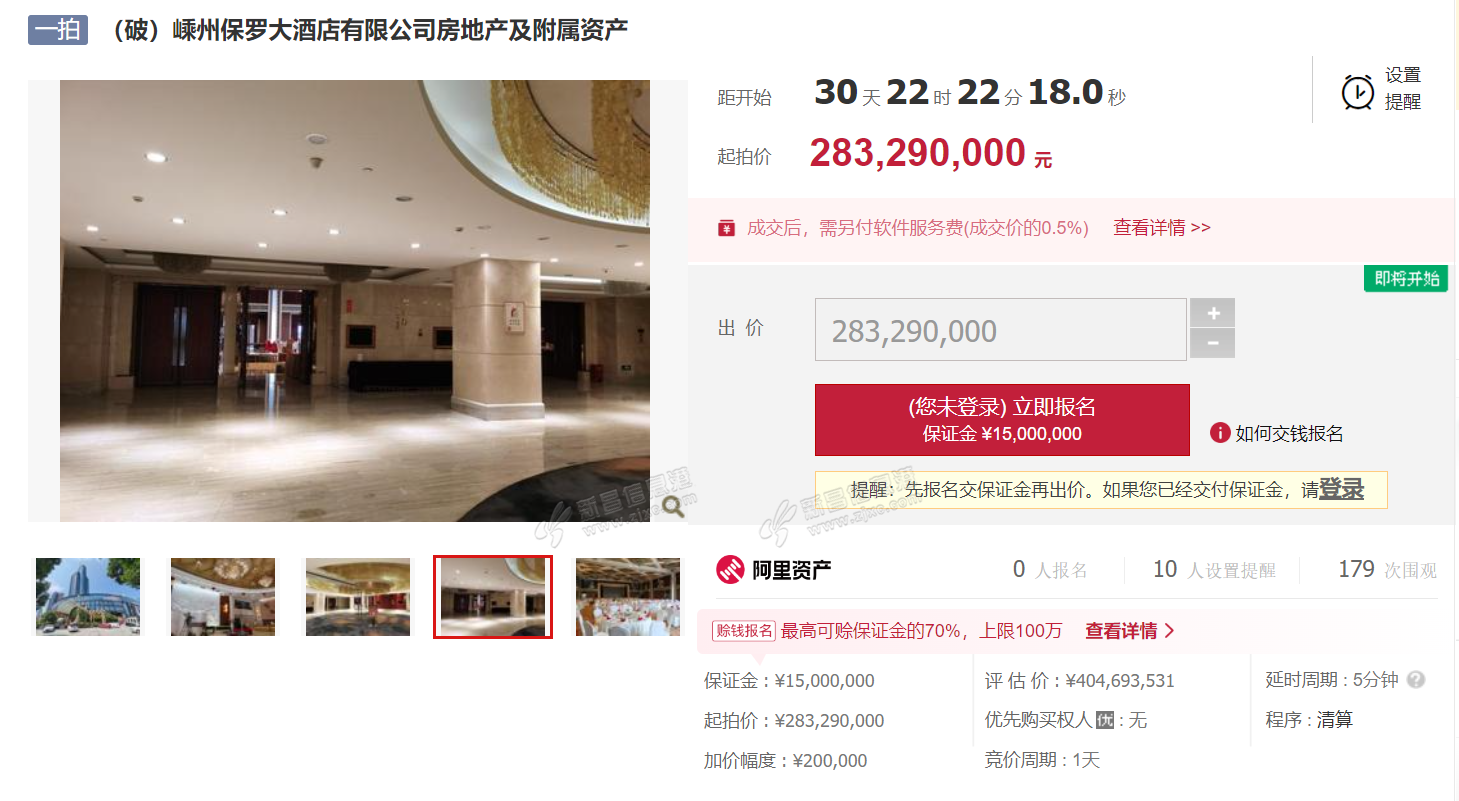Click the red 立即报名 registration button
Screen dimensions: 1459x801
click(x=1002, y=420)
